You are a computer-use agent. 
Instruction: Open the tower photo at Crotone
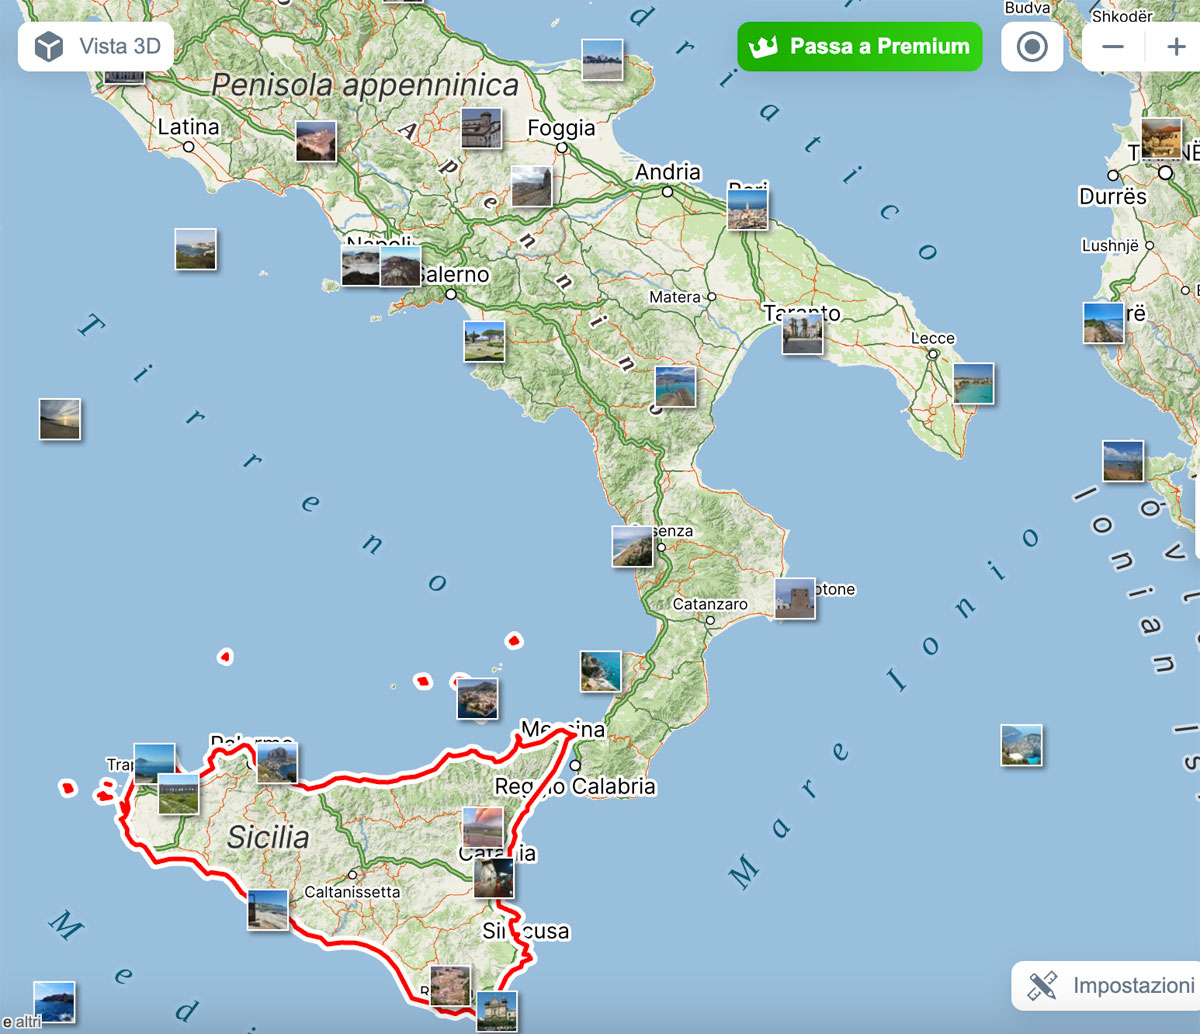point(795,598)
